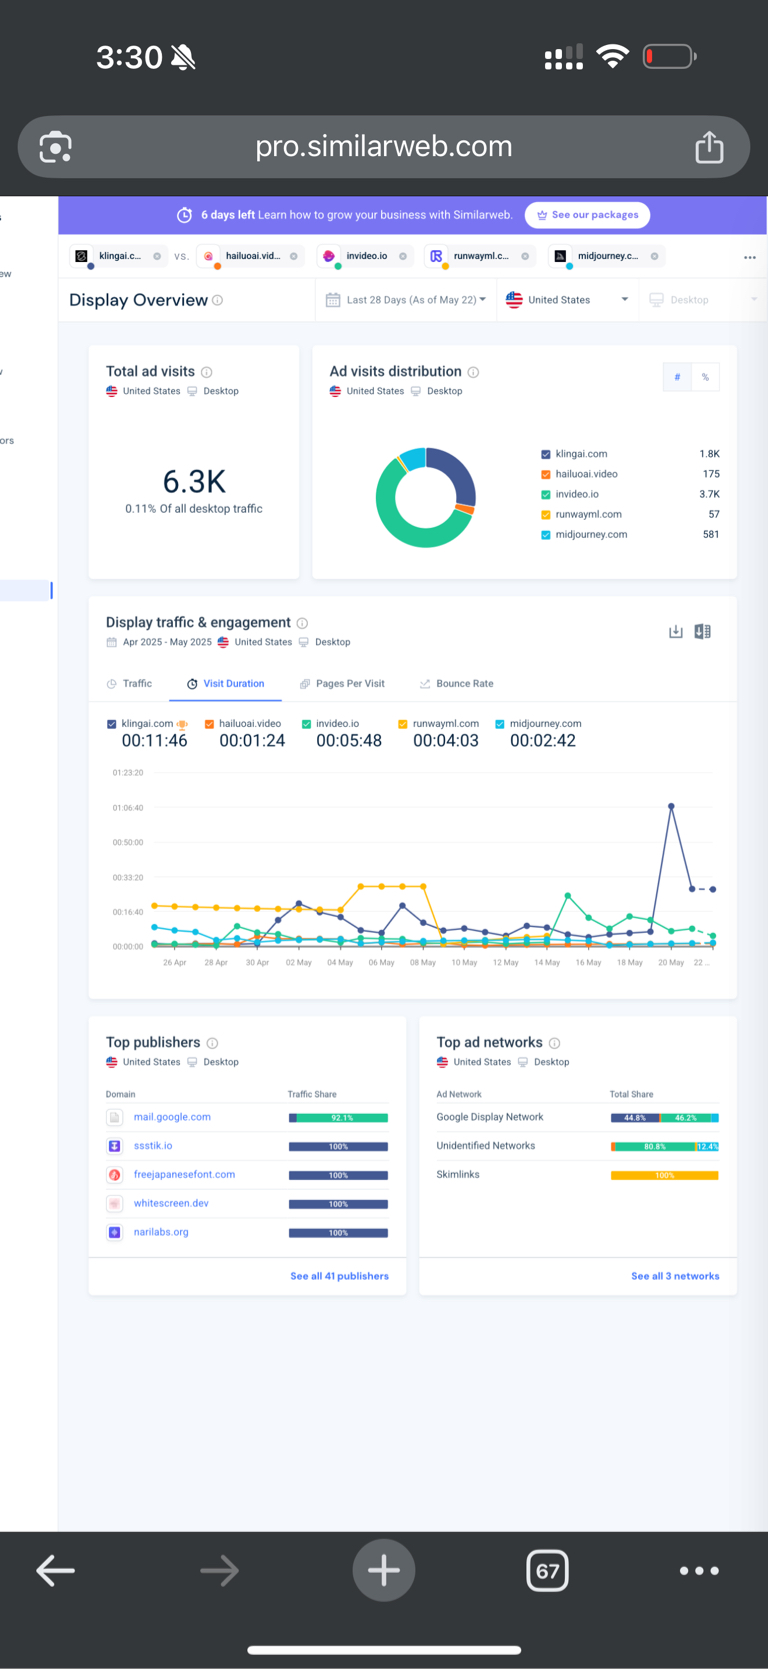Select the Visit Duration tab

[x=225, y=684]
